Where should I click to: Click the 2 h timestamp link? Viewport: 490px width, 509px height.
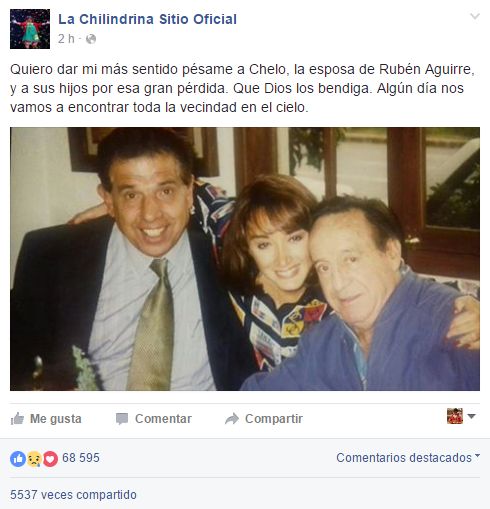pyautogui.click(x=66, y=39)
